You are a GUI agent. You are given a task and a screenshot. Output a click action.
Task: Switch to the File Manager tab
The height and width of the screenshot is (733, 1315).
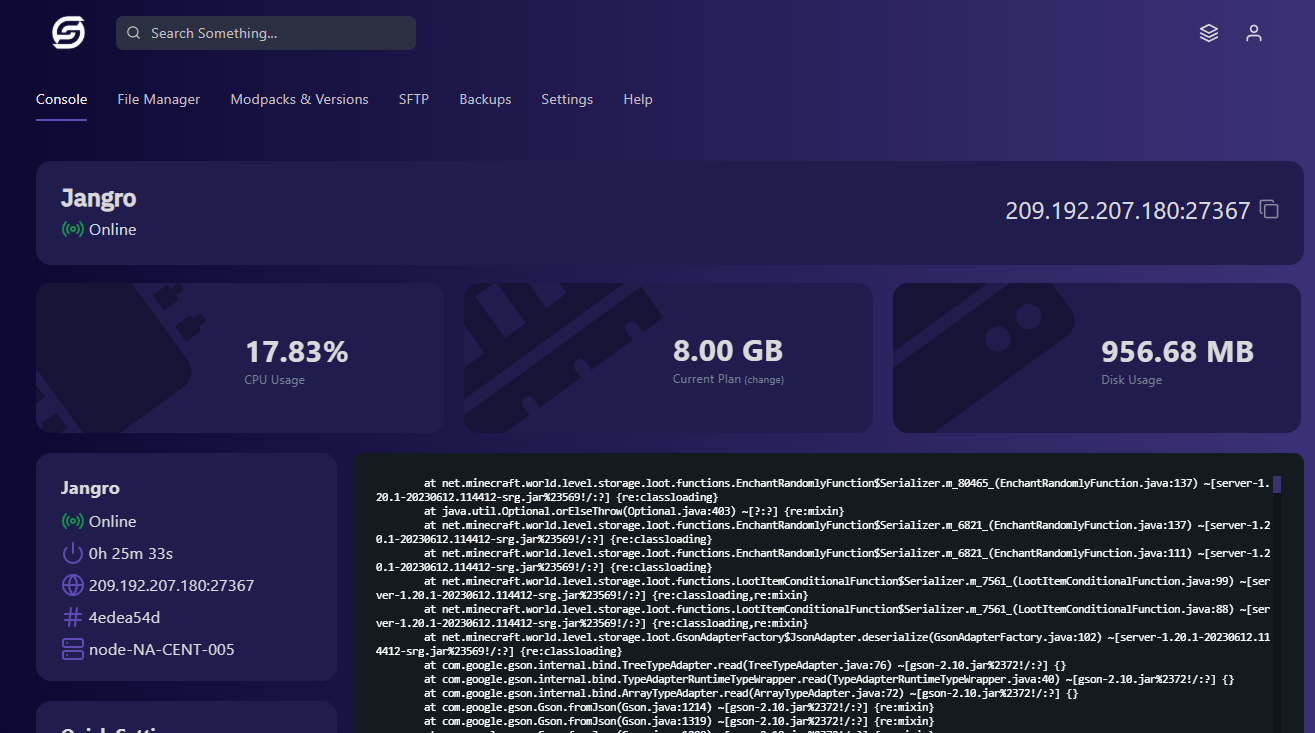pyautogui.click(x=158, y=99)
